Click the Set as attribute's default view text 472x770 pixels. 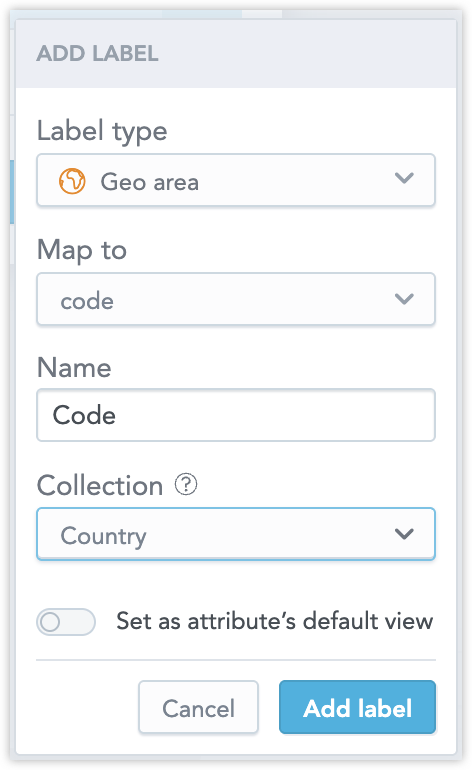tap(275, 621)
